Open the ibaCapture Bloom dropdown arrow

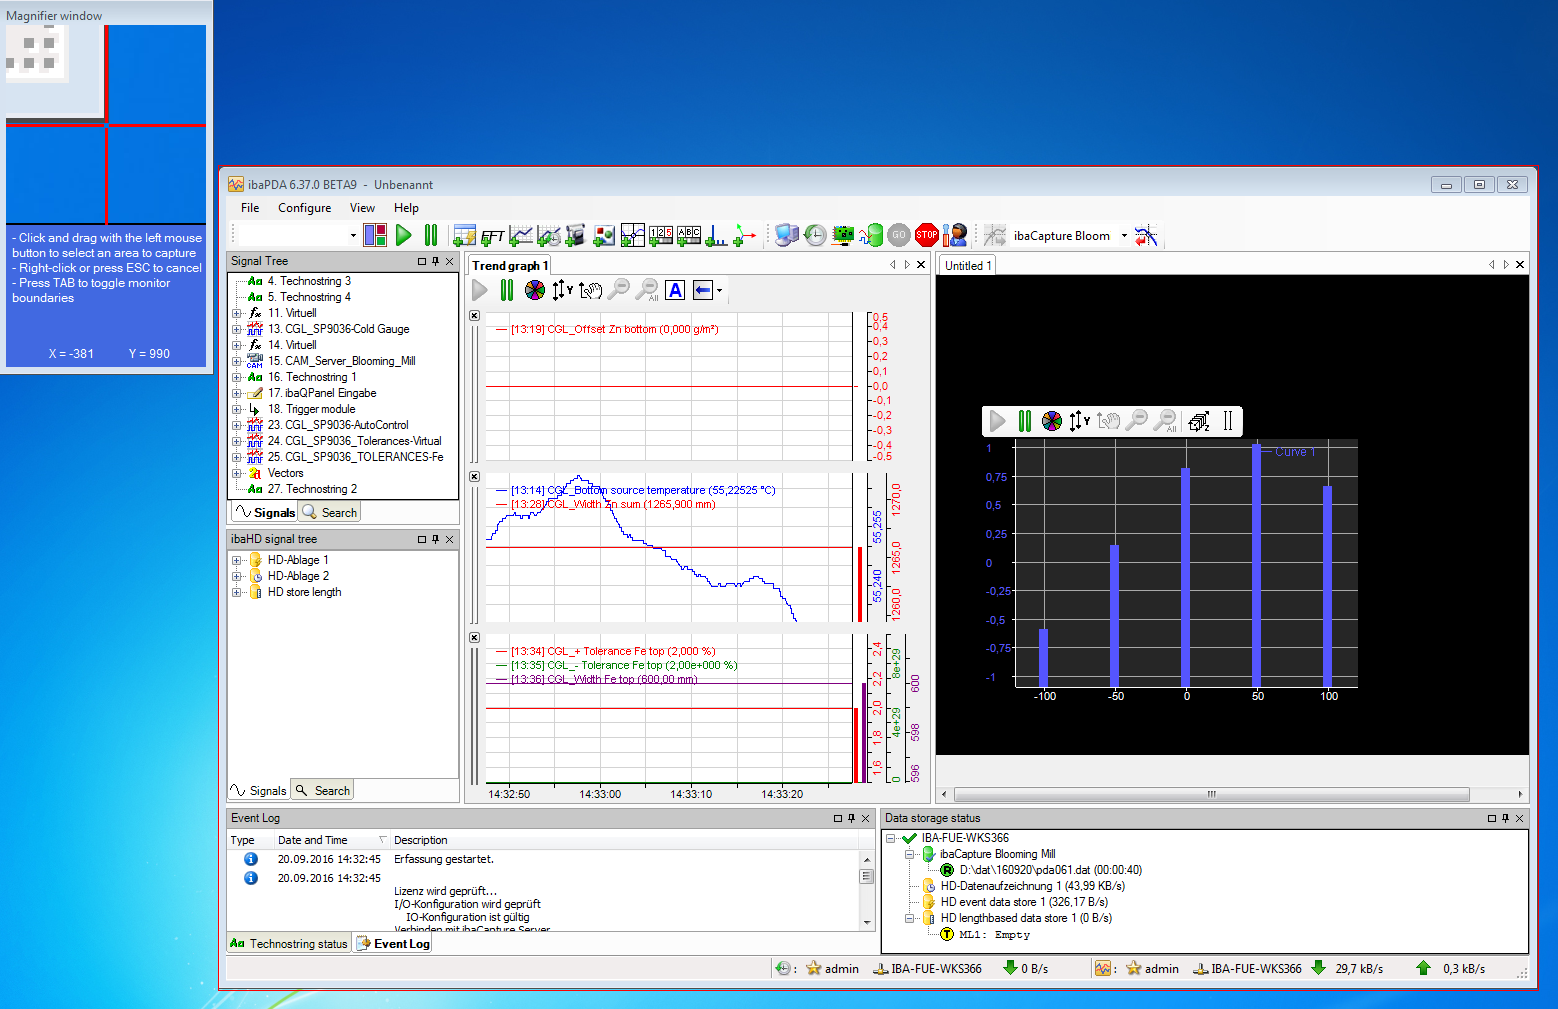pyautogui.click(x=1124, y=236)
